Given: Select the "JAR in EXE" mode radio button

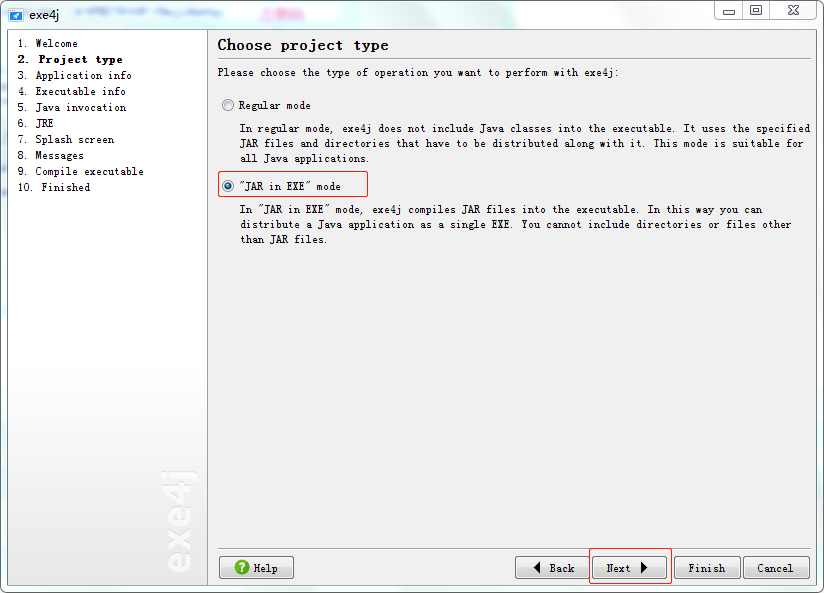Looking at the screenshot, I should [228, 186].
